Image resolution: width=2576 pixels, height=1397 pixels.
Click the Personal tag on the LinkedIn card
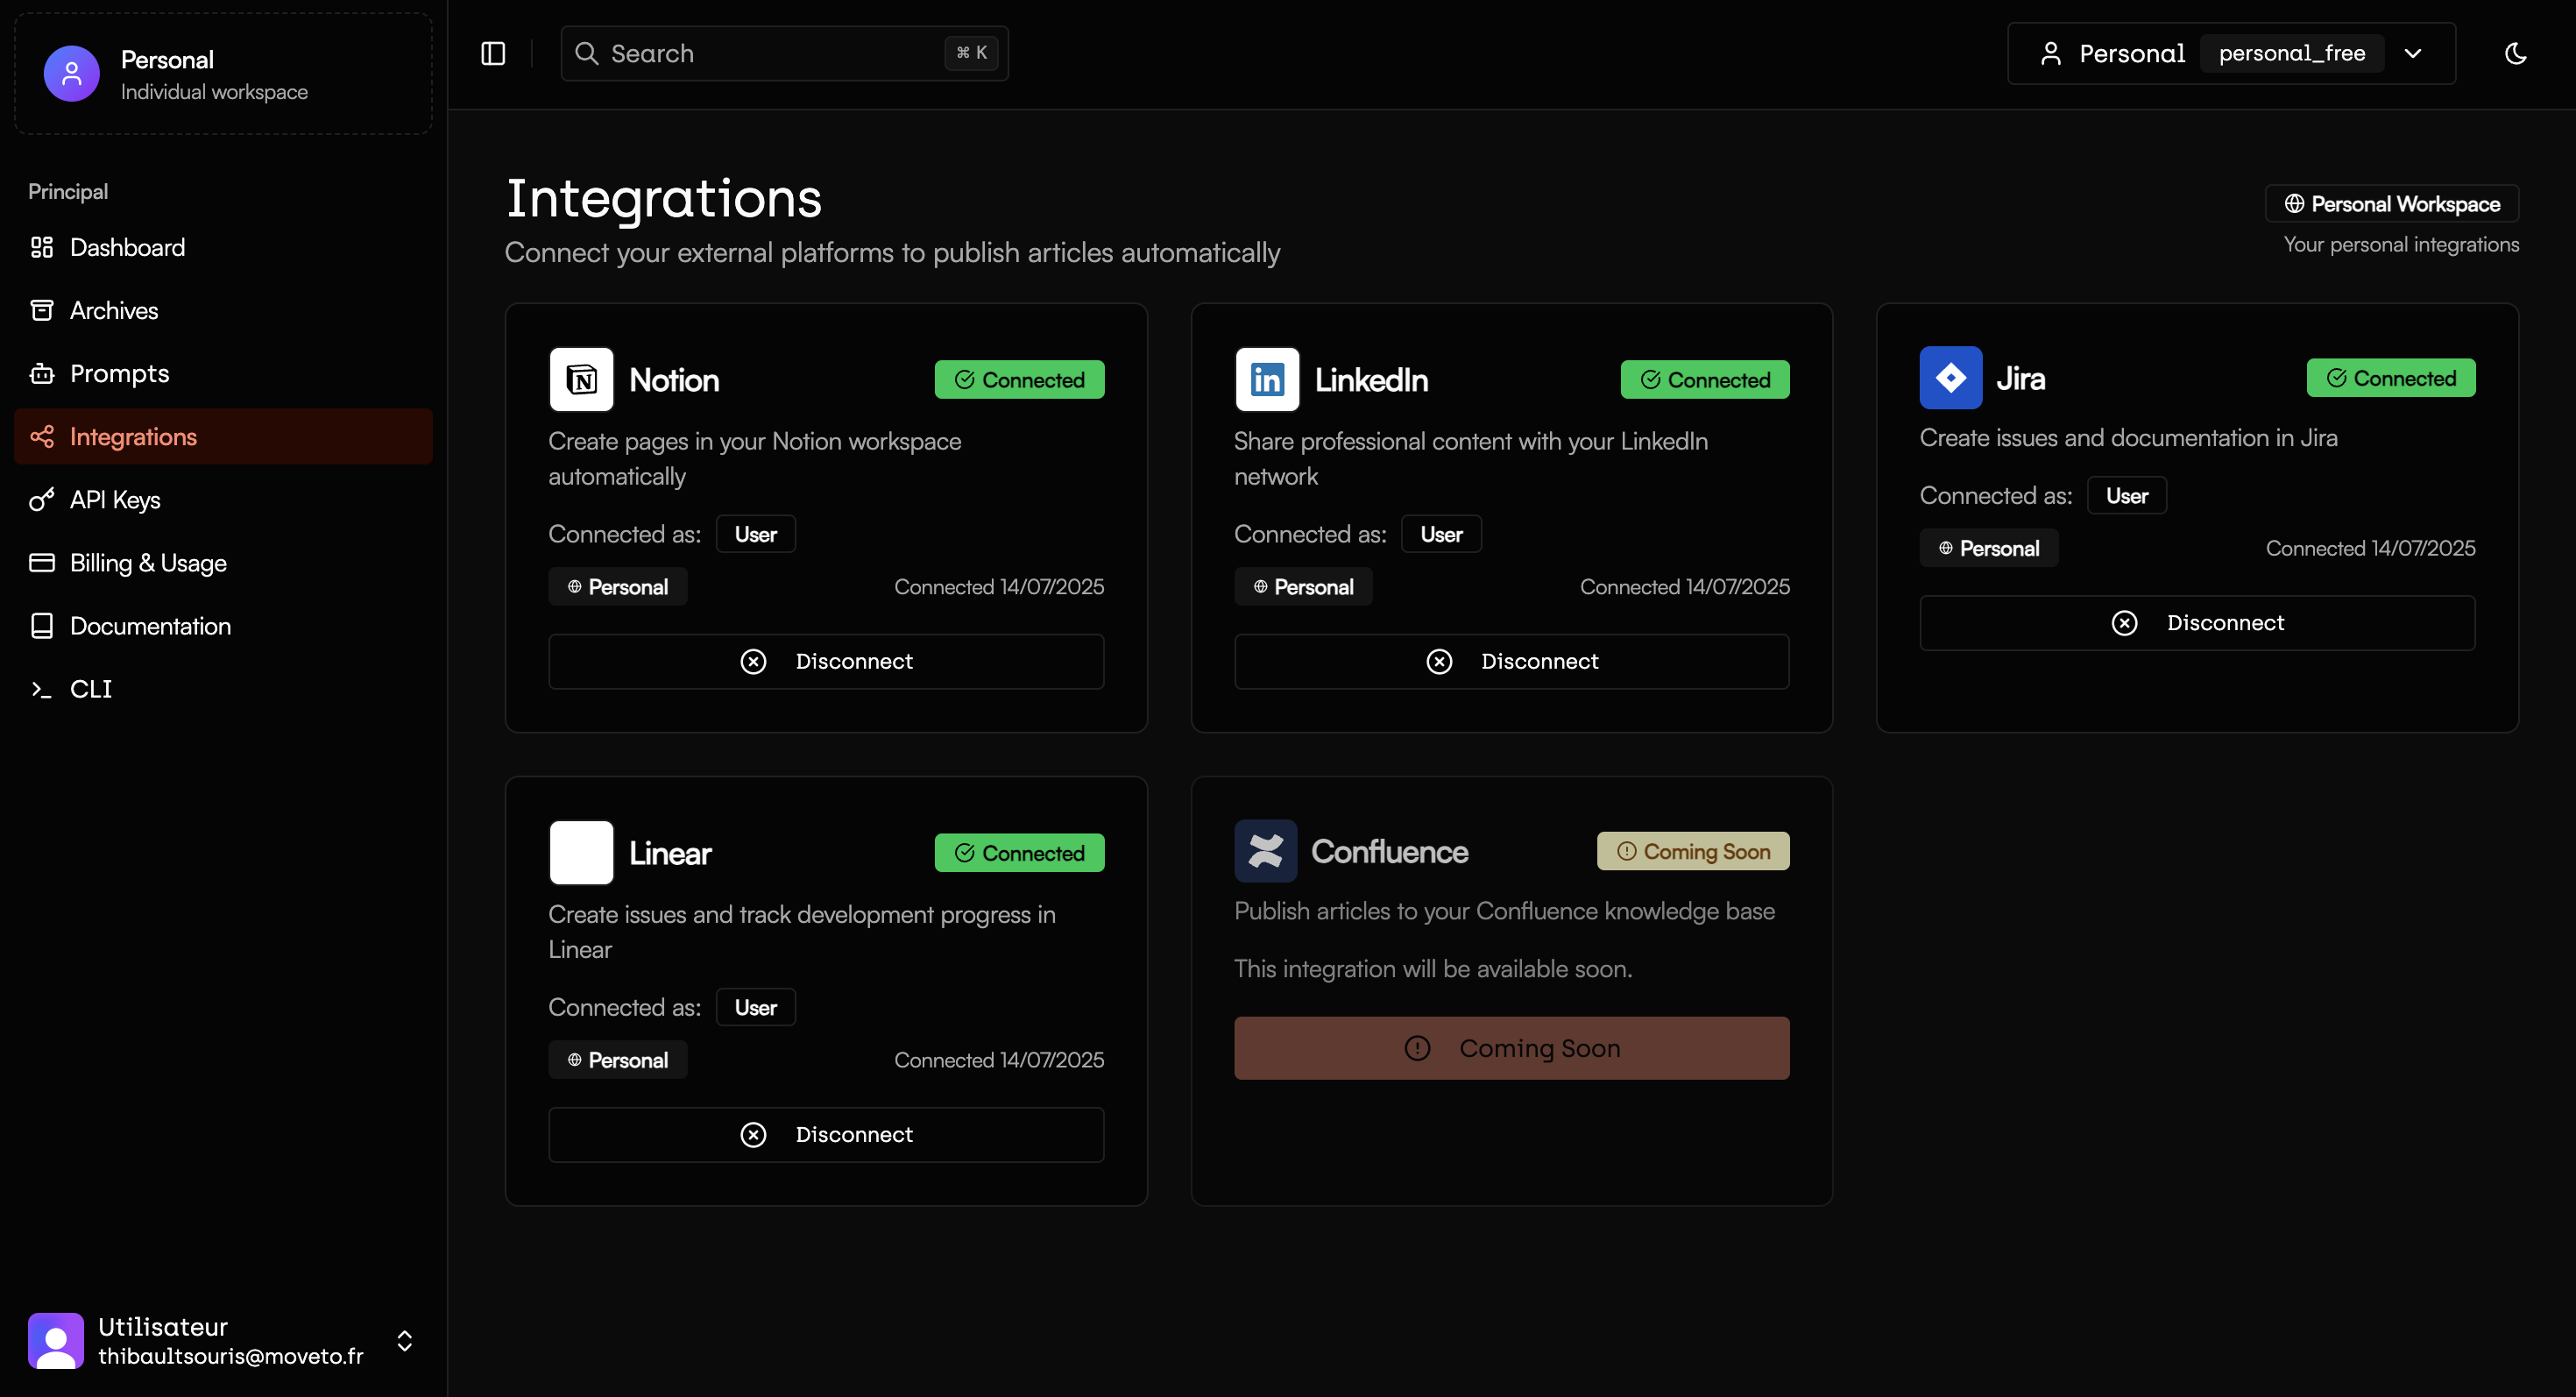(x=1303, y=586)
